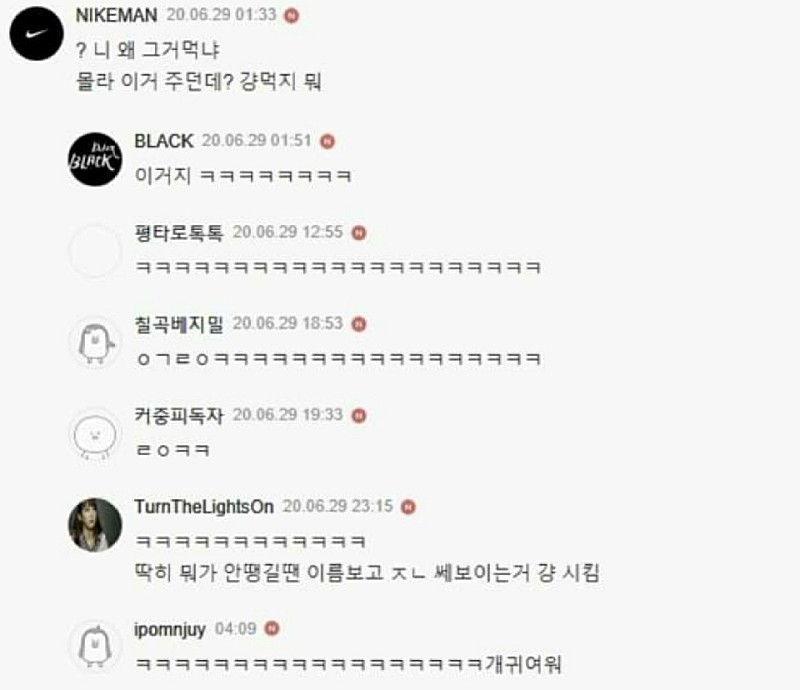Click the red N badge beside 커중피독자's timestamp
The height and width of the screenshot is (690, 800).
click(359, 415)
